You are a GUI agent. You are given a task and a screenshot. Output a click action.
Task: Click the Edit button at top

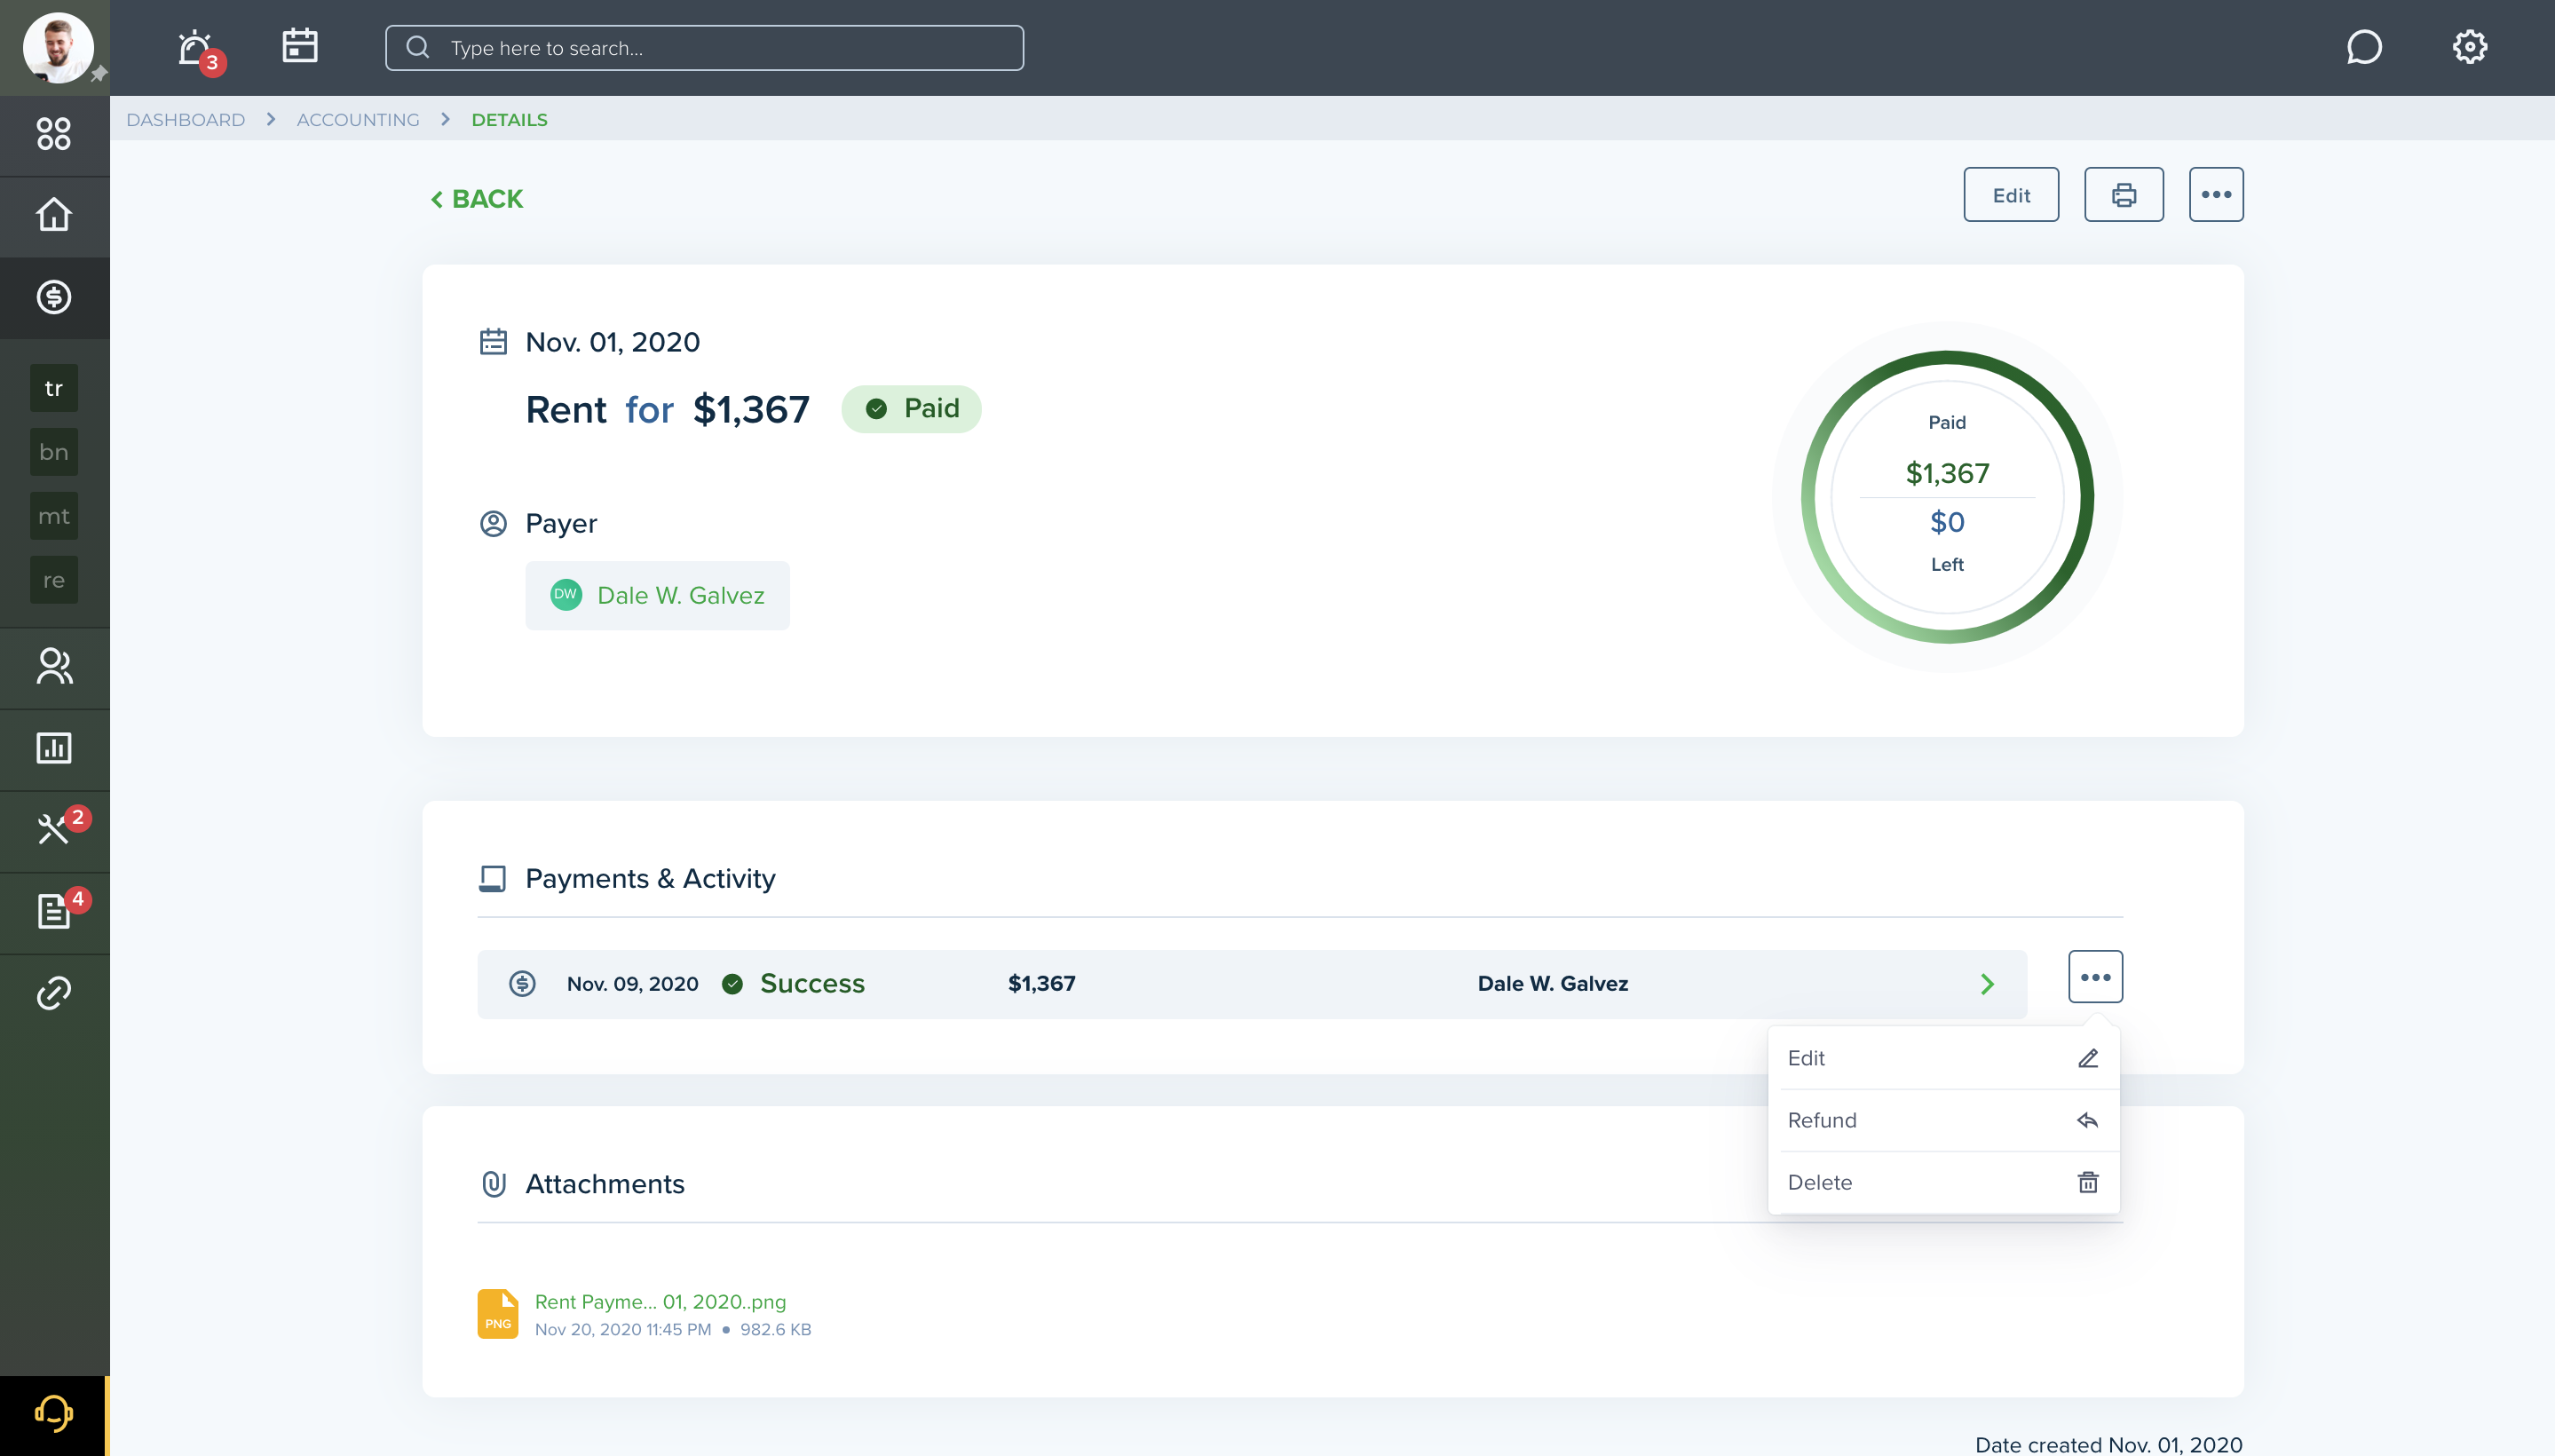2011,195
